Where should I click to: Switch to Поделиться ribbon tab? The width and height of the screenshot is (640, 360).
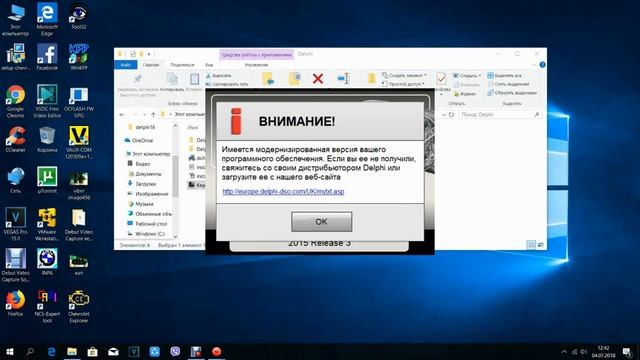(182, 65)
